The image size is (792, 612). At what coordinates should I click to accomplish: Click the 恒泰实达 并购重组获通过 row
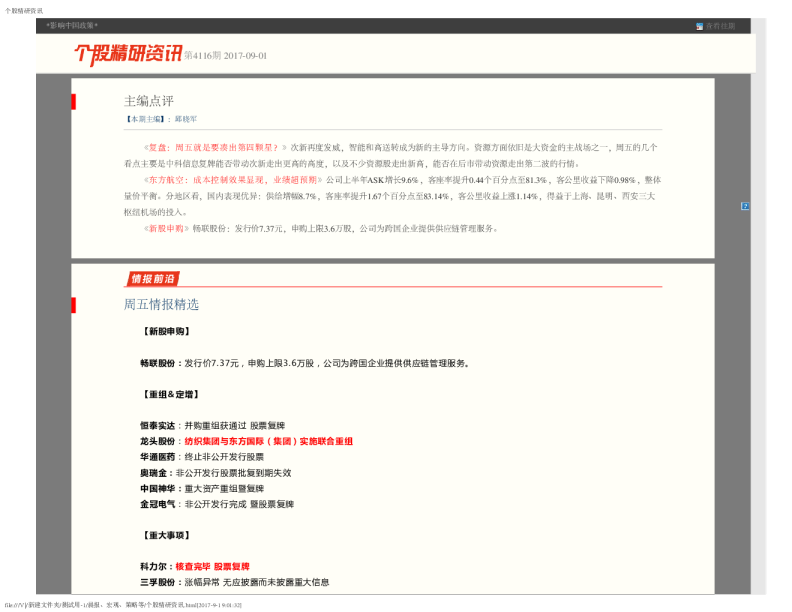click(x=213, y=426)
